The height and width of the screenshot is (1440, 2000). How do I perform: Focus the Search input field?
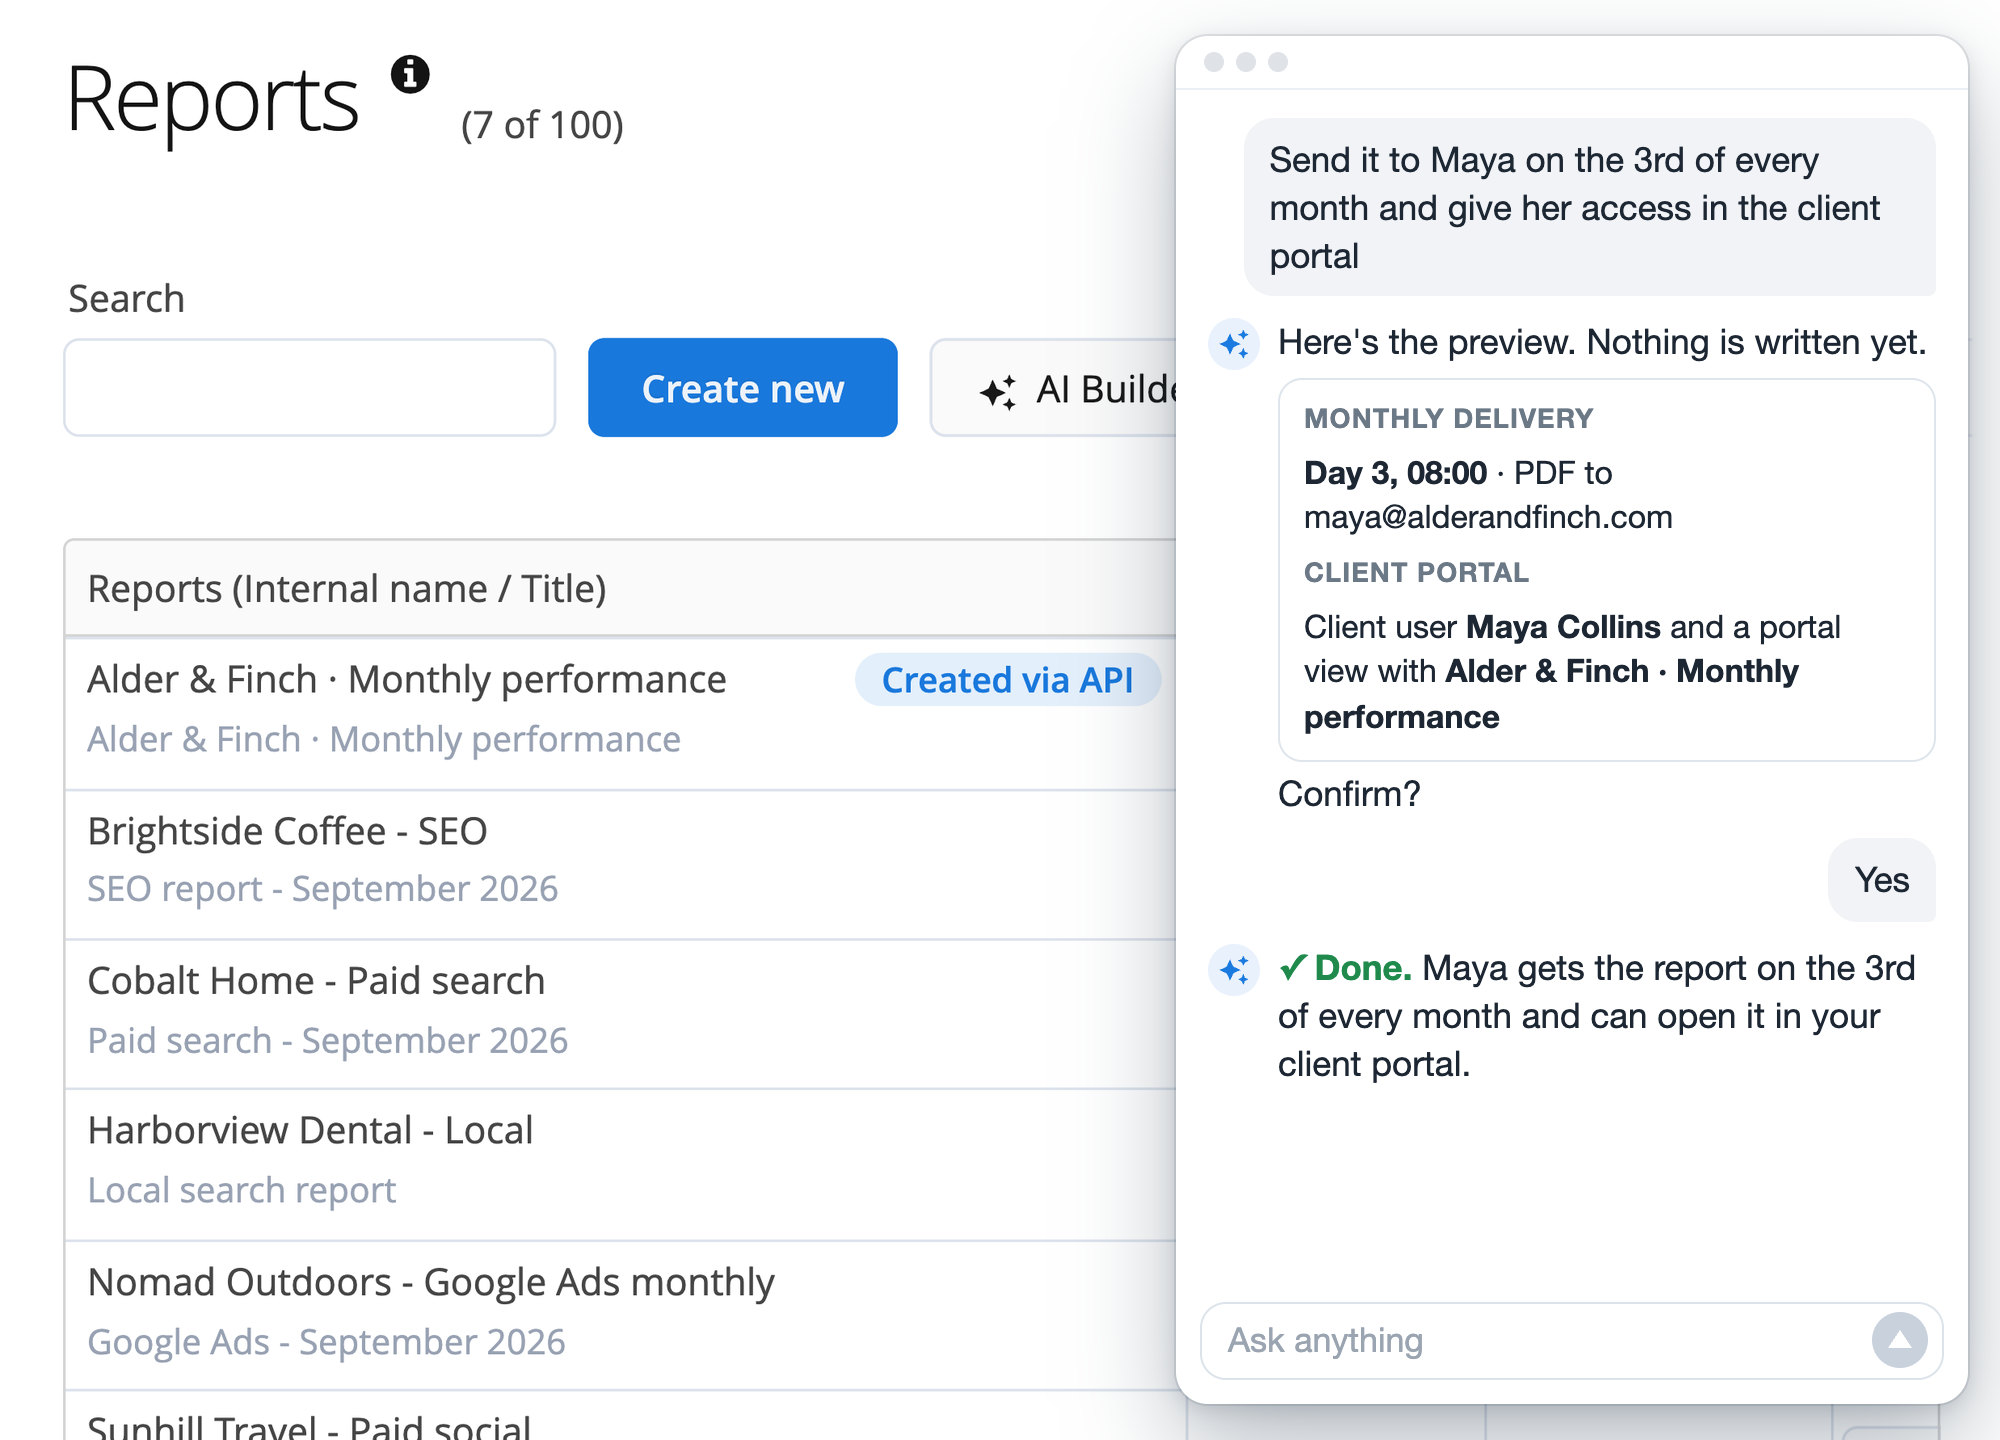point(310,388)
